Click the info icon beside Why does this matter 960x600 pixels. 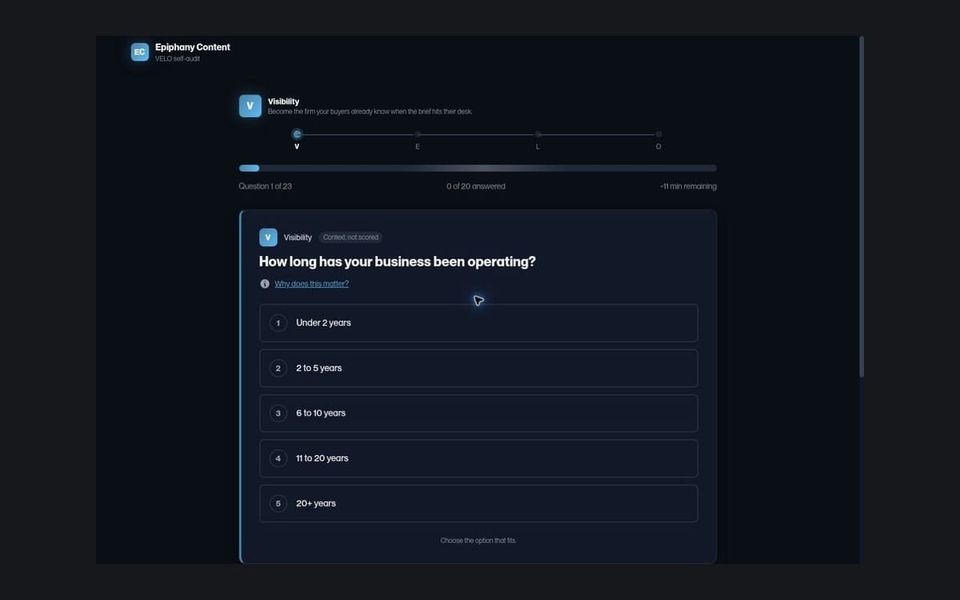point(264,283)
